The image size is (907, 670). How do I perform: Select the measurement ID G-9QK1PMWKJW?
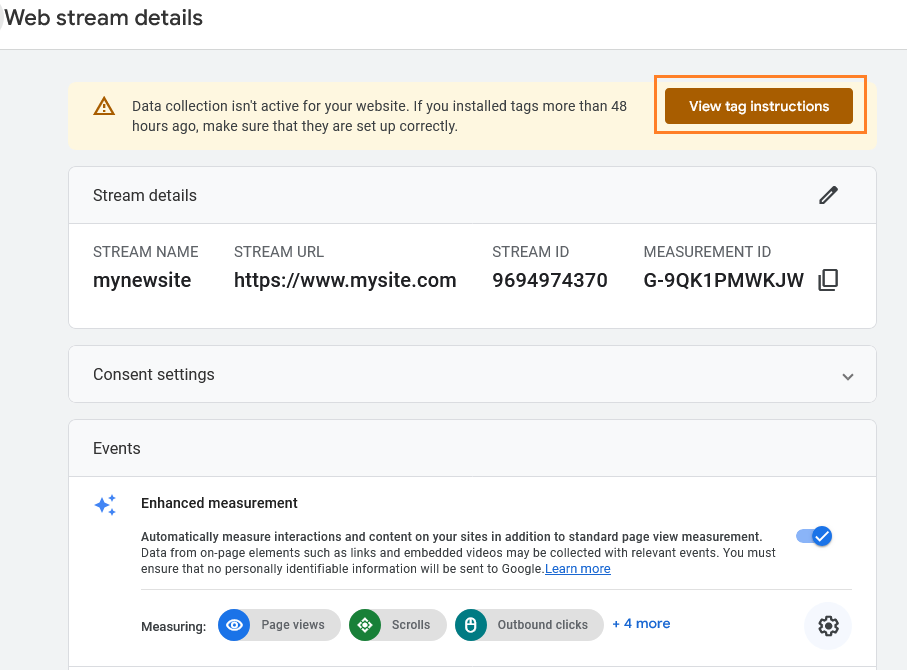[723, 280]
